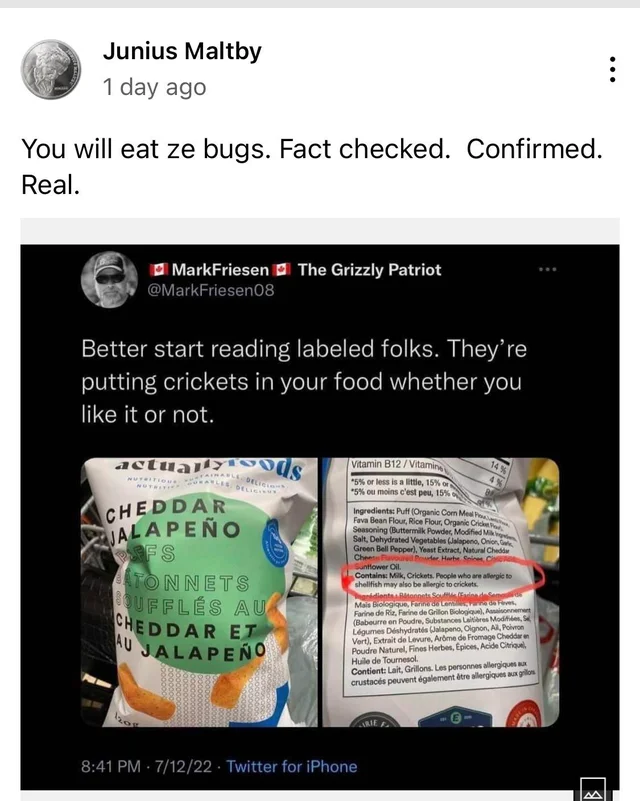Click the red-circled Contains Crickets text
The image size is (640, 801).
click(x=434, y=579)
